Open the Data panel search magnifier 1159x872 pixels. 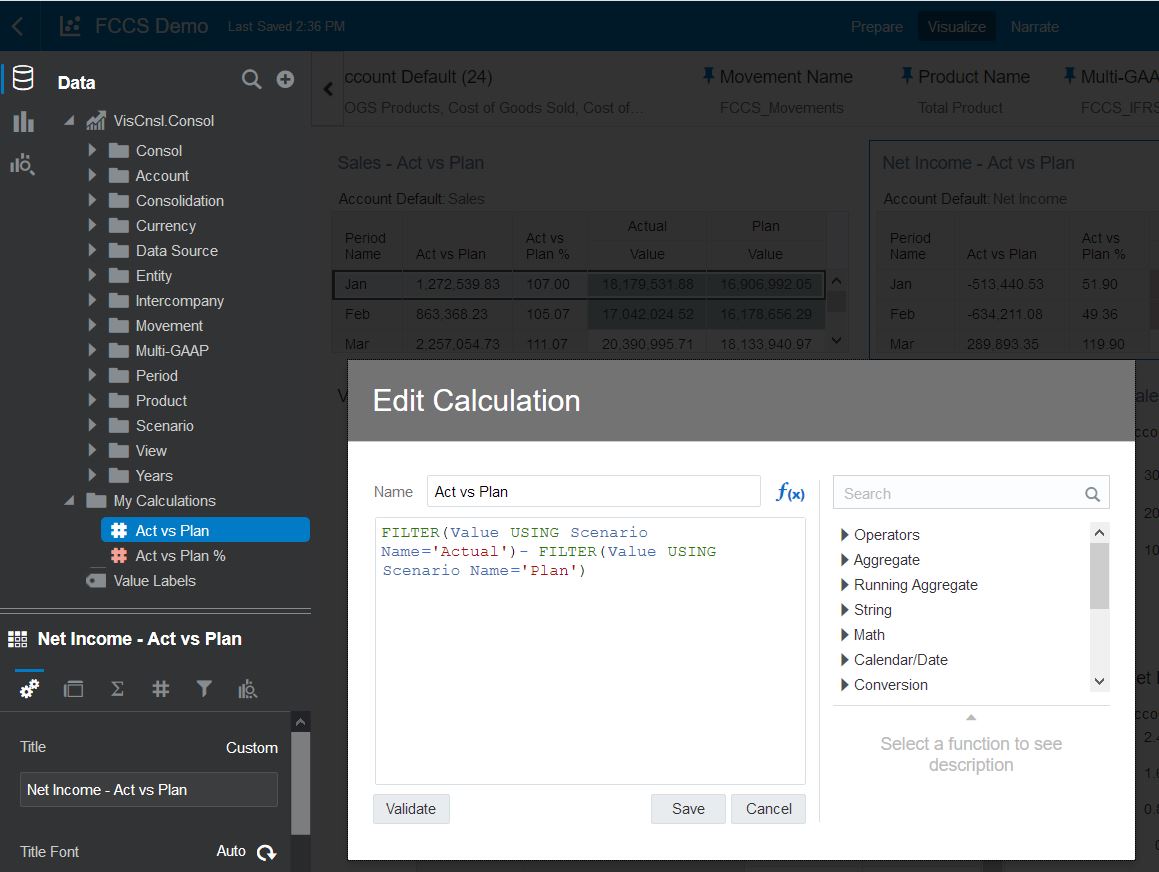pyautogui.click(x=250, y=79)
